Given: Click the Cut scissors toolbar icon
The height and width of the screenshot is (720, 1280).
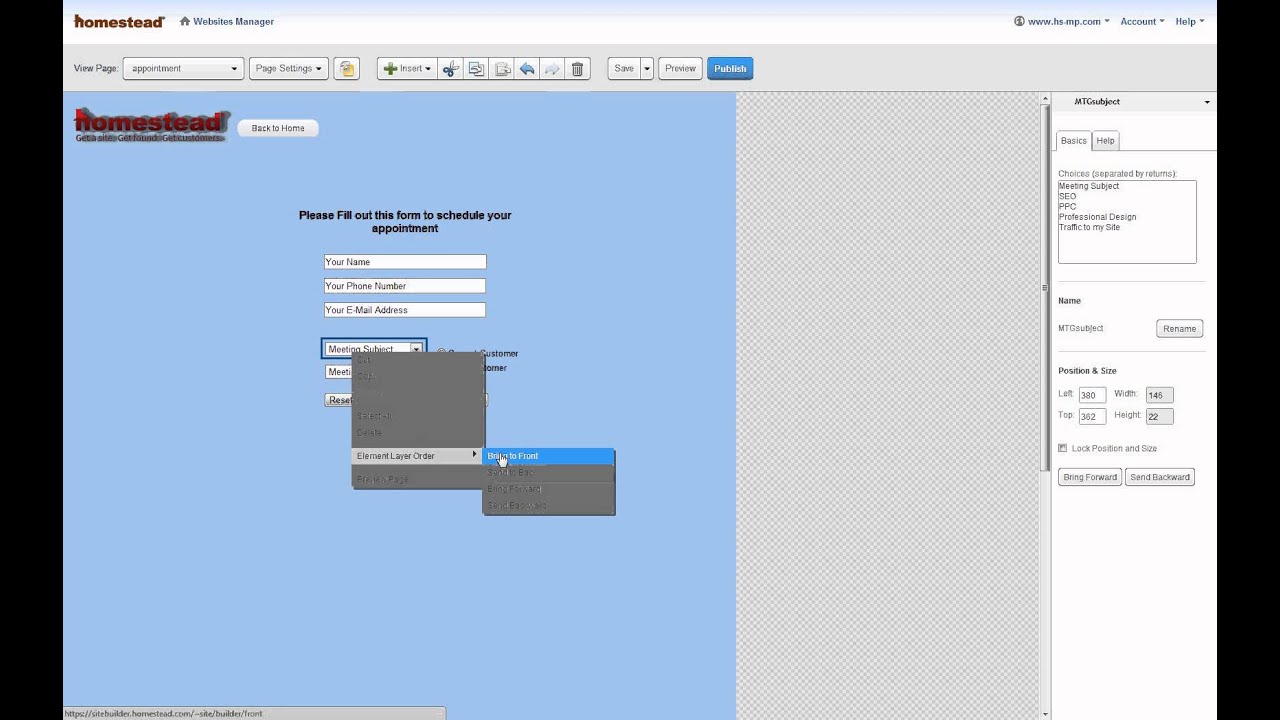Looking at the screenshot, I should tap(450, 69).
